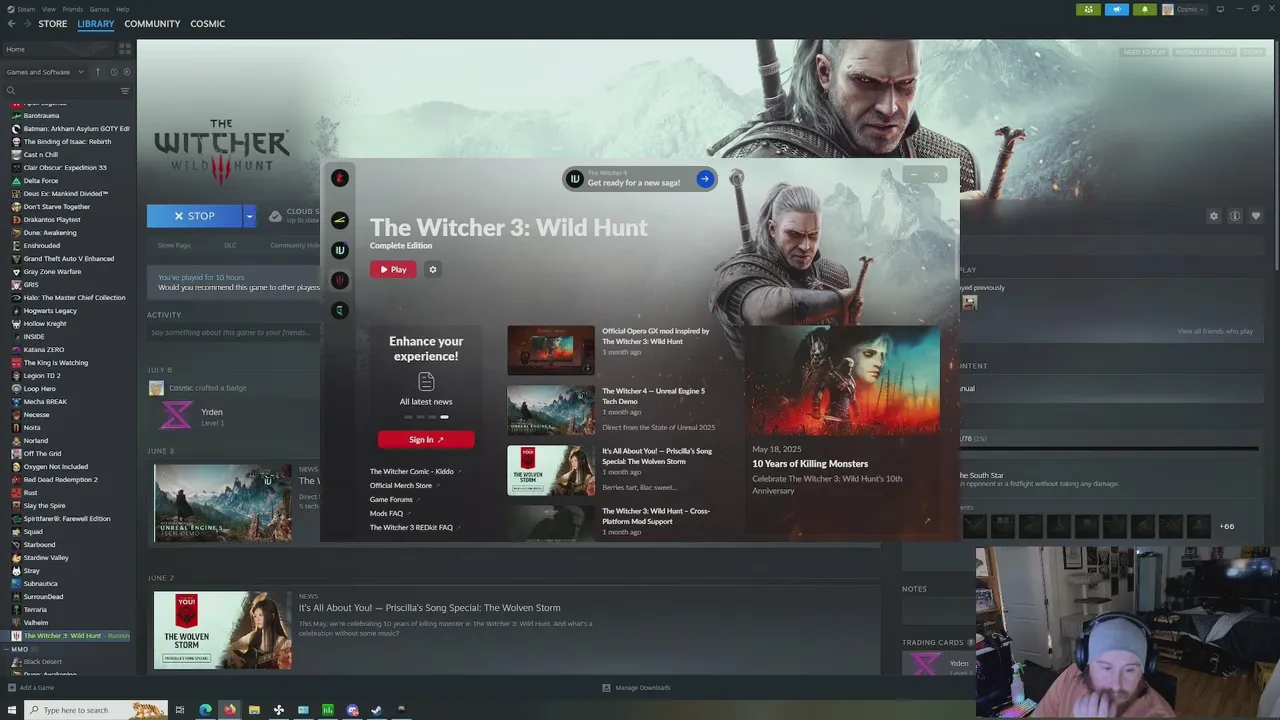Image resolution: width=1280 pixels, height=720 pixels.
Task: Open DLC tab on game page
Action: click(x=230, y=245)
